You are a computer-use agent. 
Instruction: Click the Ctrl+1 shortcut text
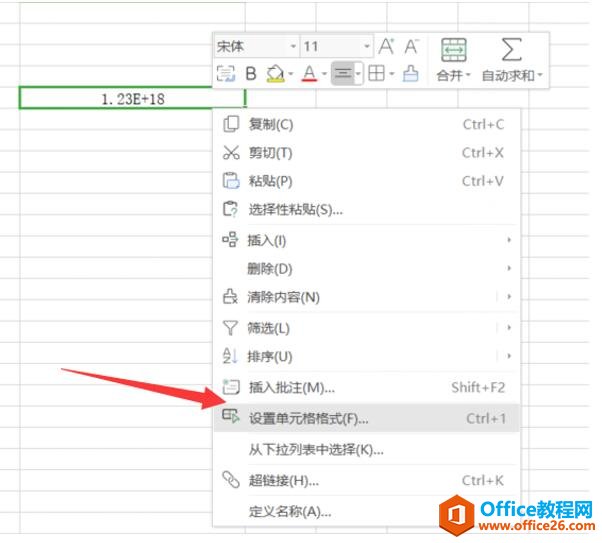486,418
